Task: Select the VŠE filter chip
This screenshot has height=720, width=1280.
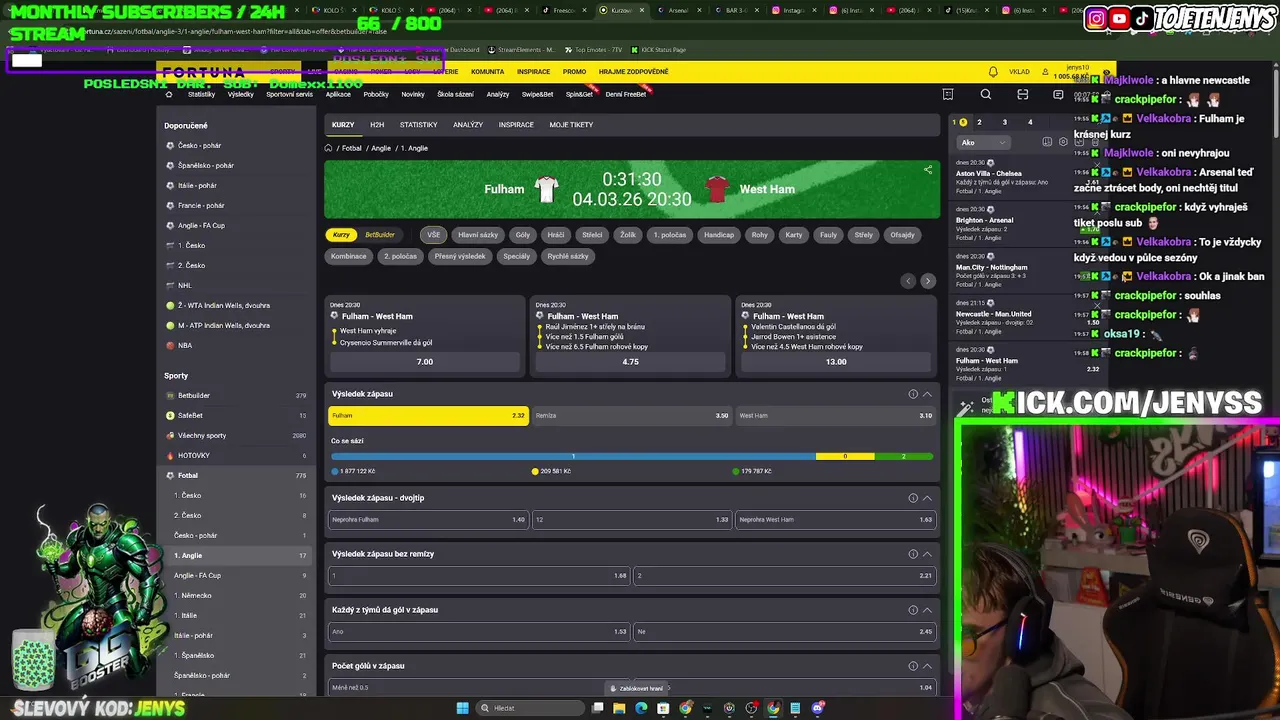Action: (x=433, y=235)
